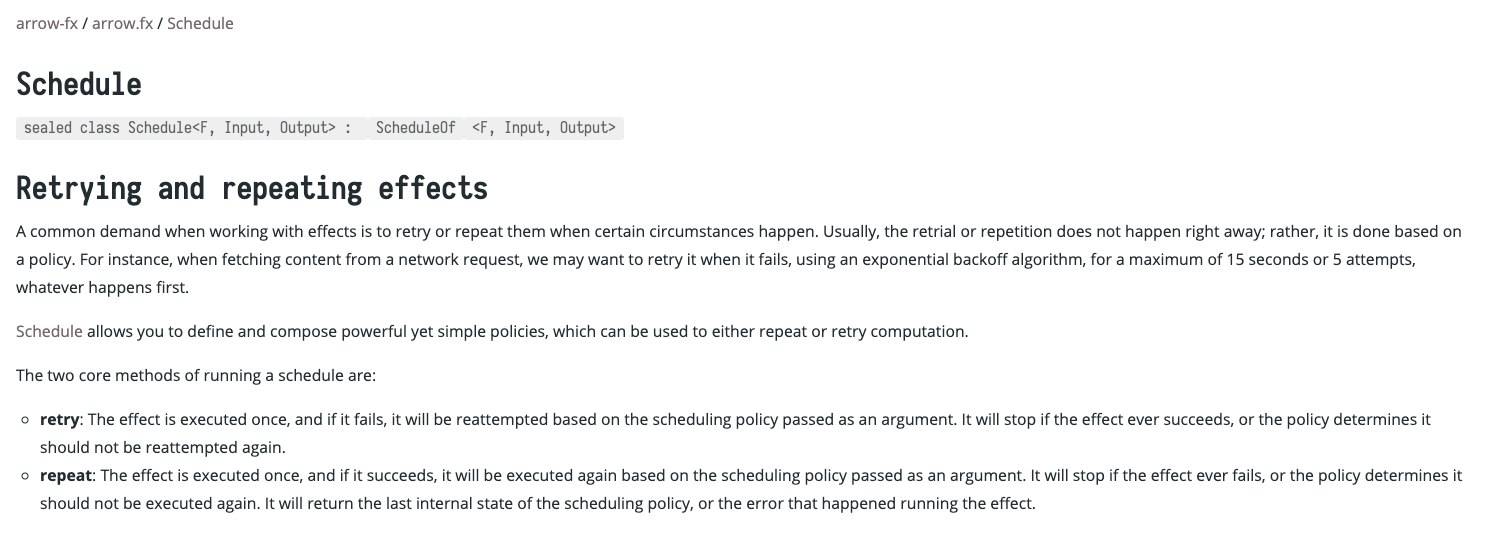Click the bold repeat term

(x=66, y=476)
